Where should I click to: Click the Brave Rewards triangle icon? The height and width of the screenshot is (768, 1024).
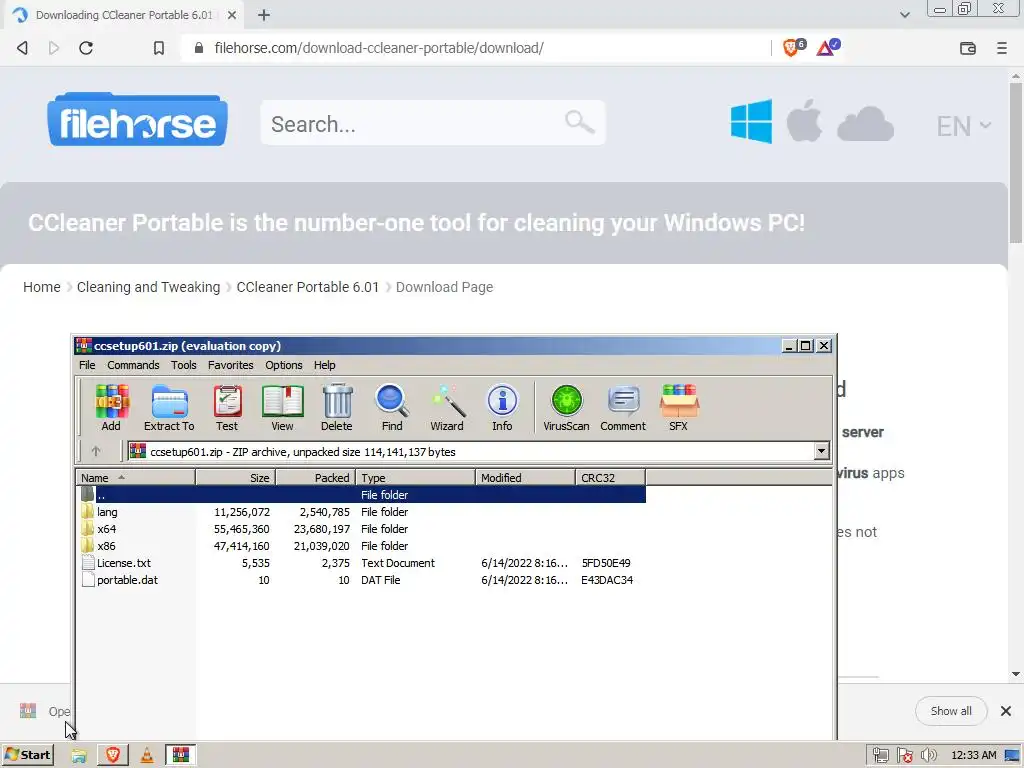[827, 47]
